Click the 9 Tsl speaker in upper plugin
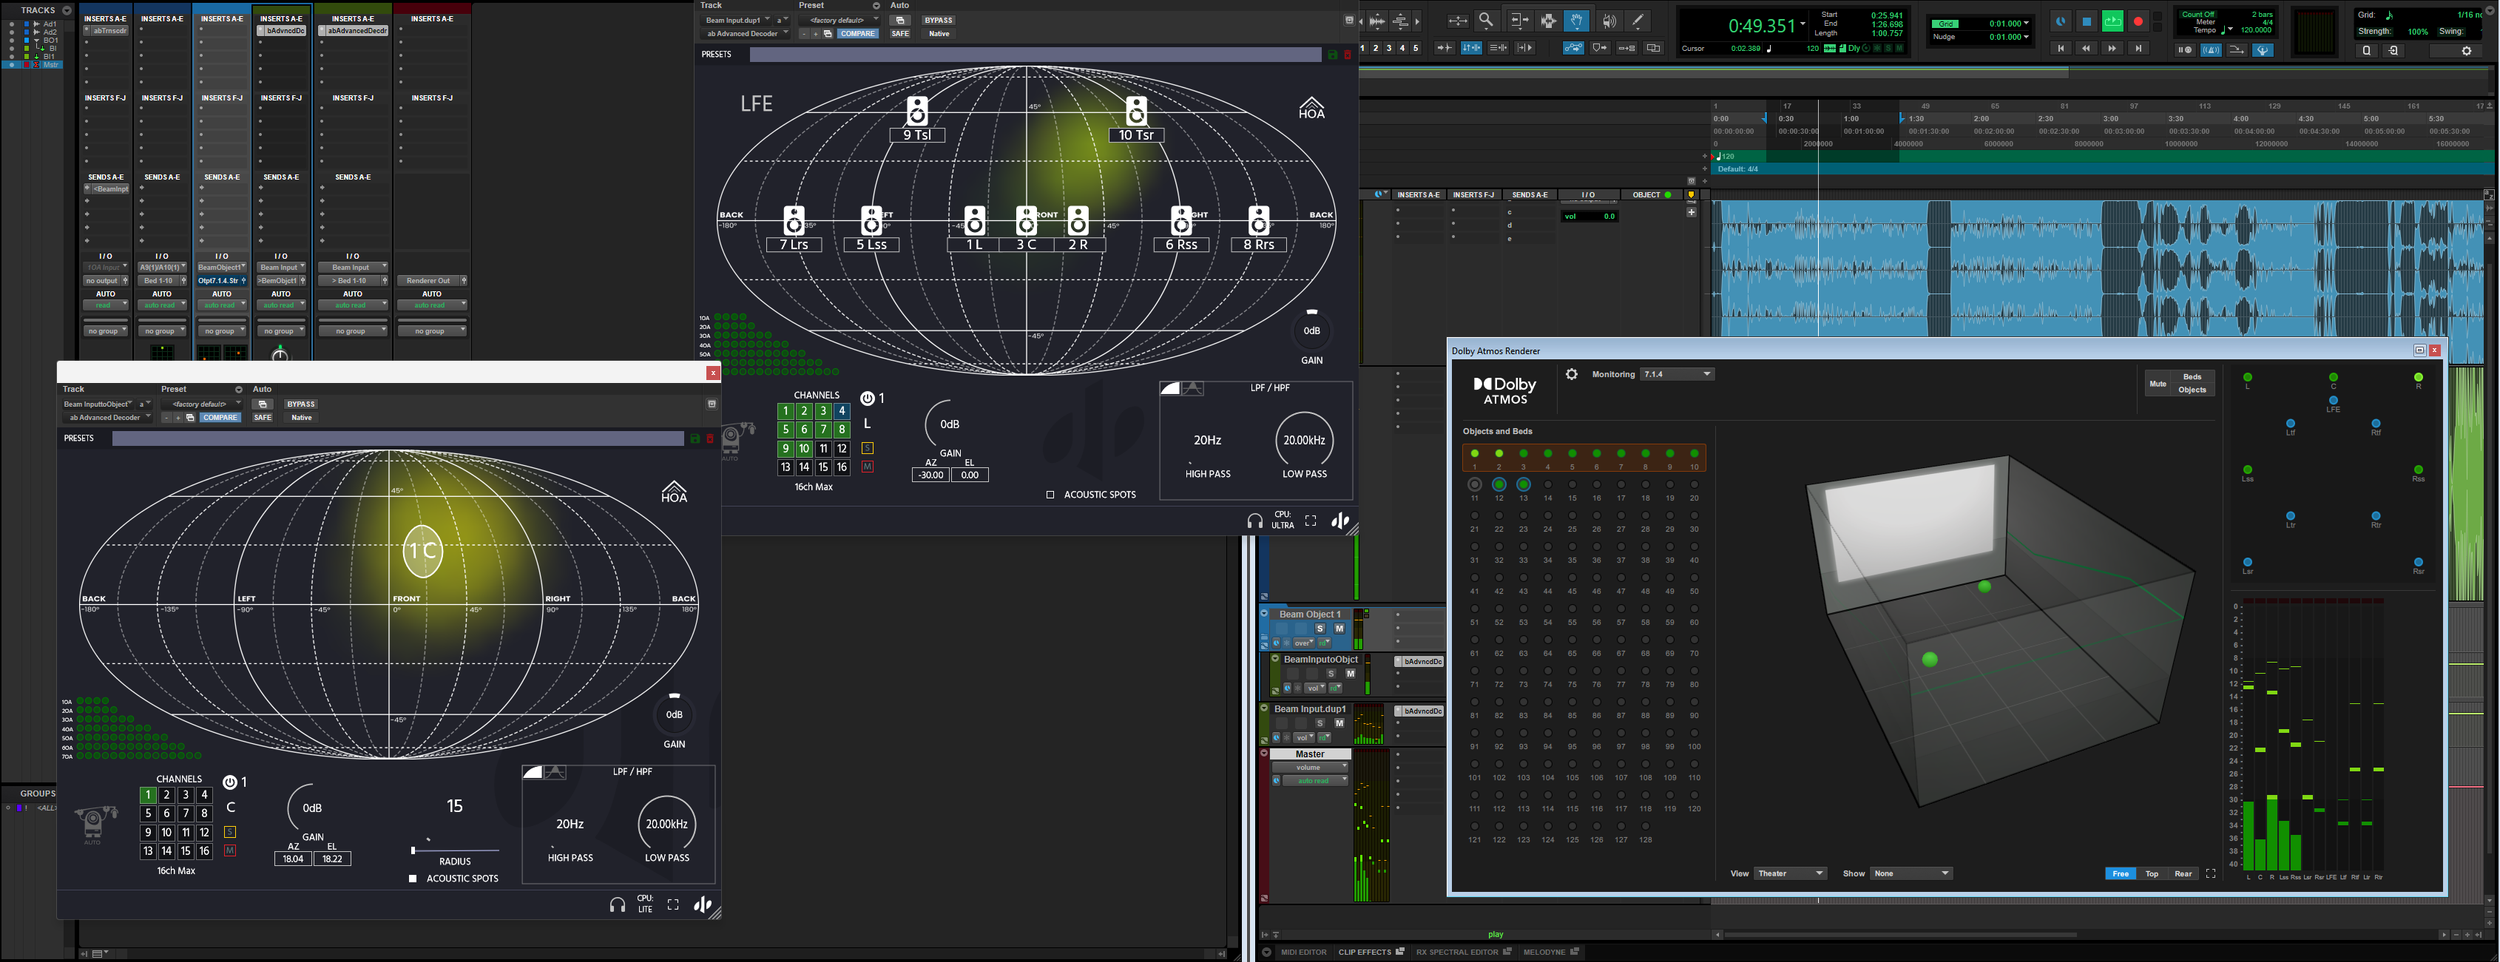 tap(917, 119)
